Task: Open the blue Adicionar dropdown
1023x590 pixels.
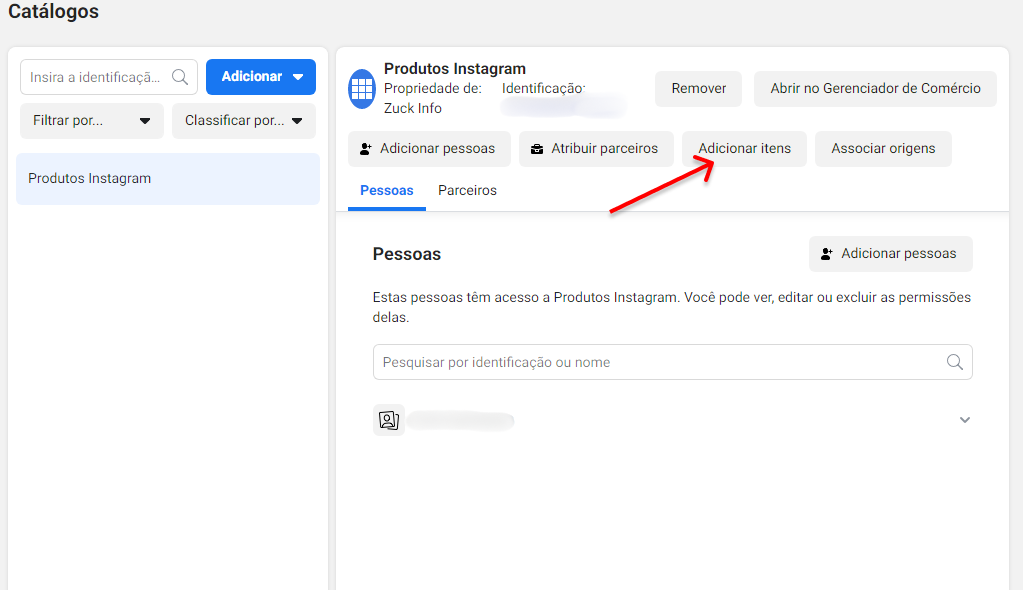Action: click(x=261, y=77)
